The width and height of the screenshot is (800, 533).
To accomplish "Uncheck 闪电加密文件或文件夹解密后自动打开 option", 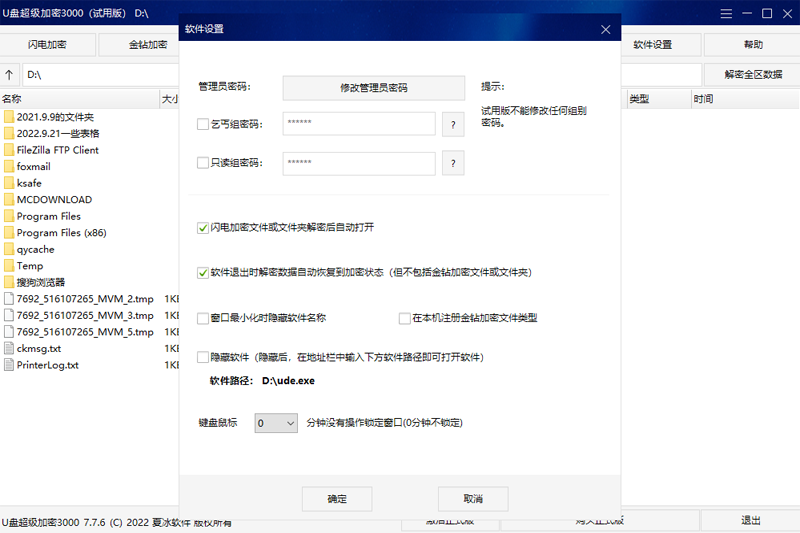I will [204, 228].
